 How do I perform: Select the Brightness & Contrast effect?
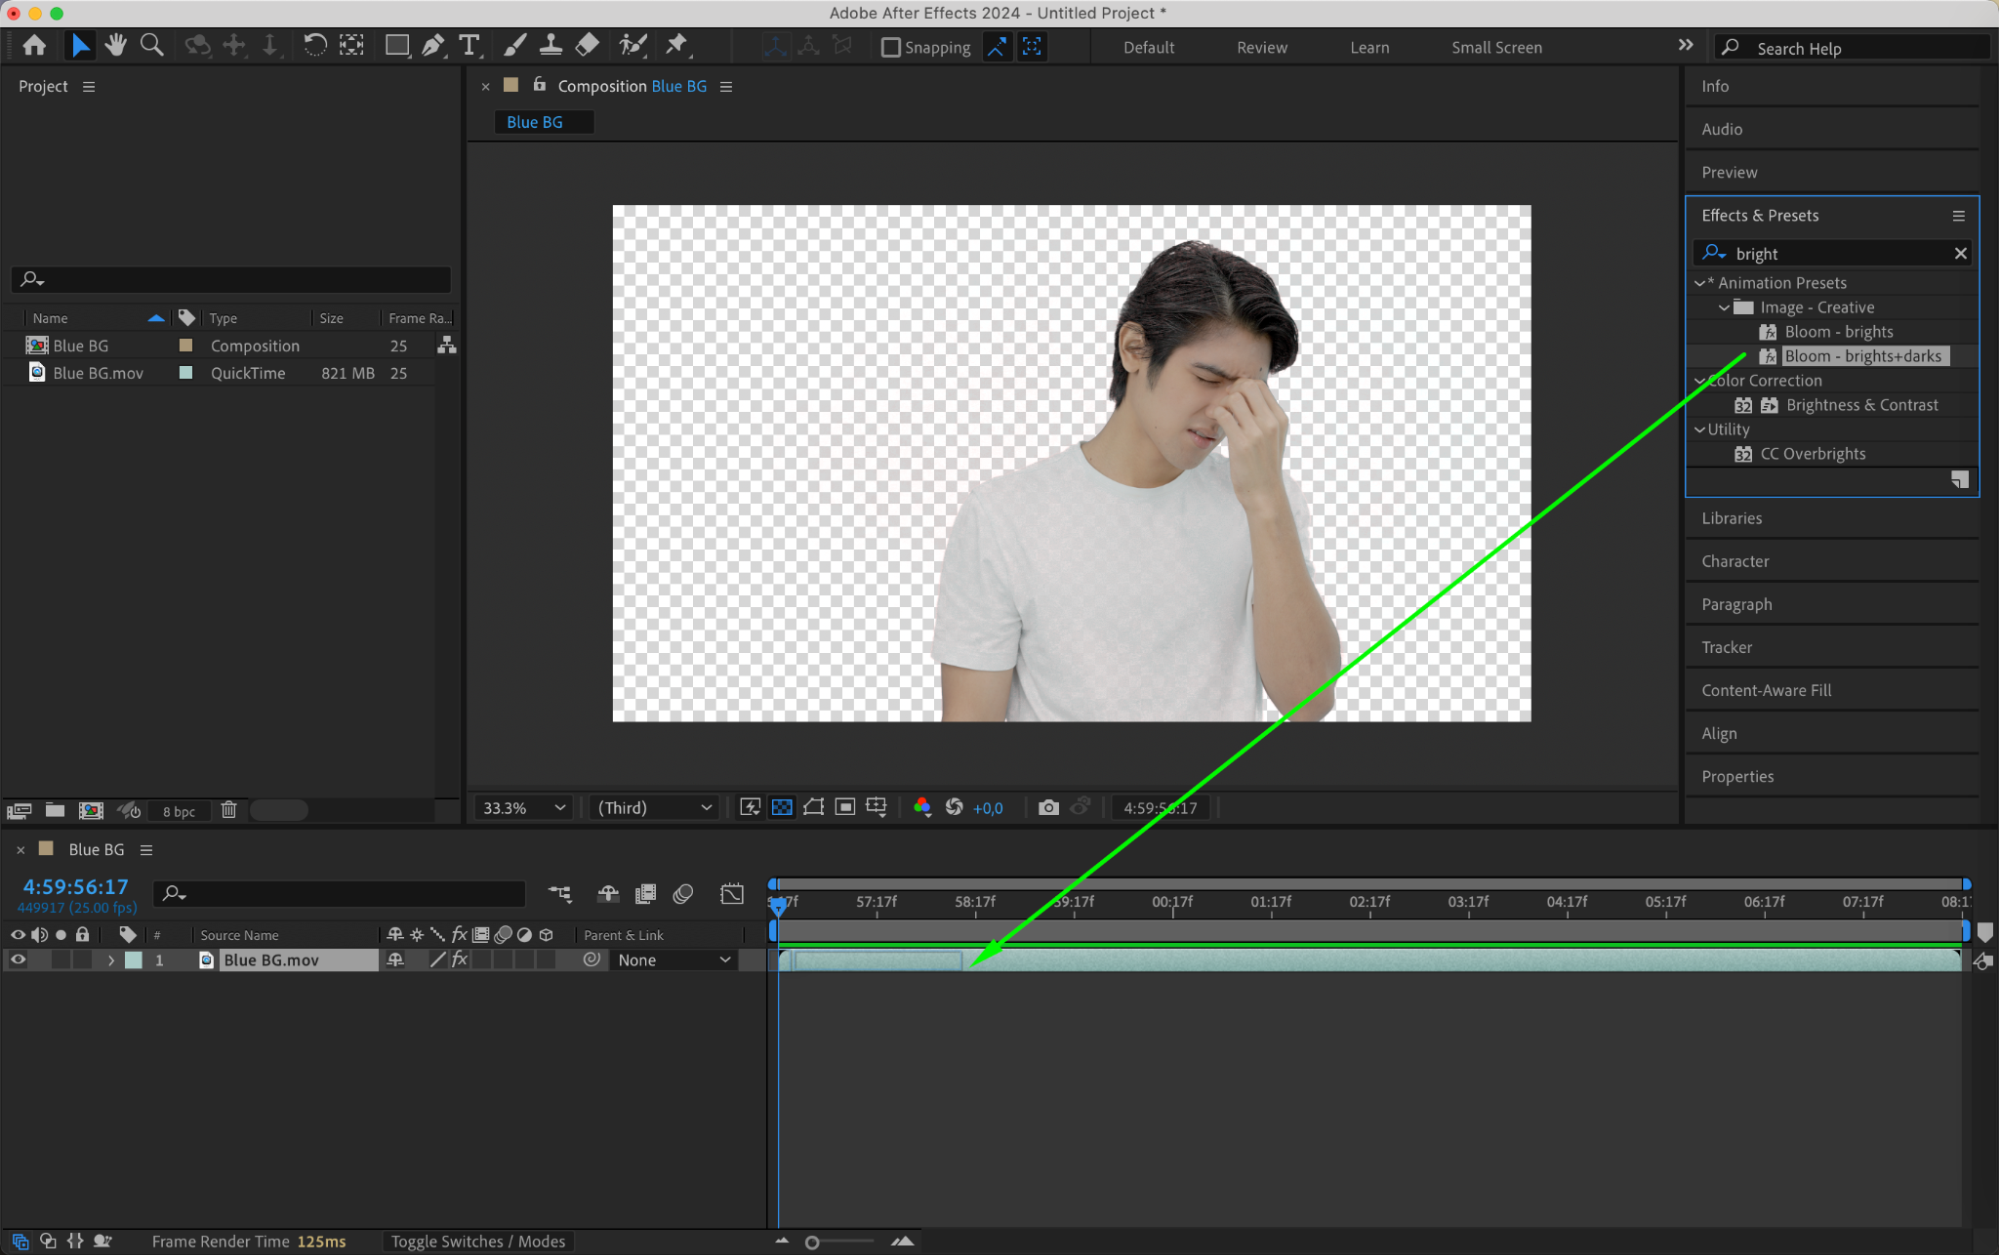click(x=1861, y=405)
